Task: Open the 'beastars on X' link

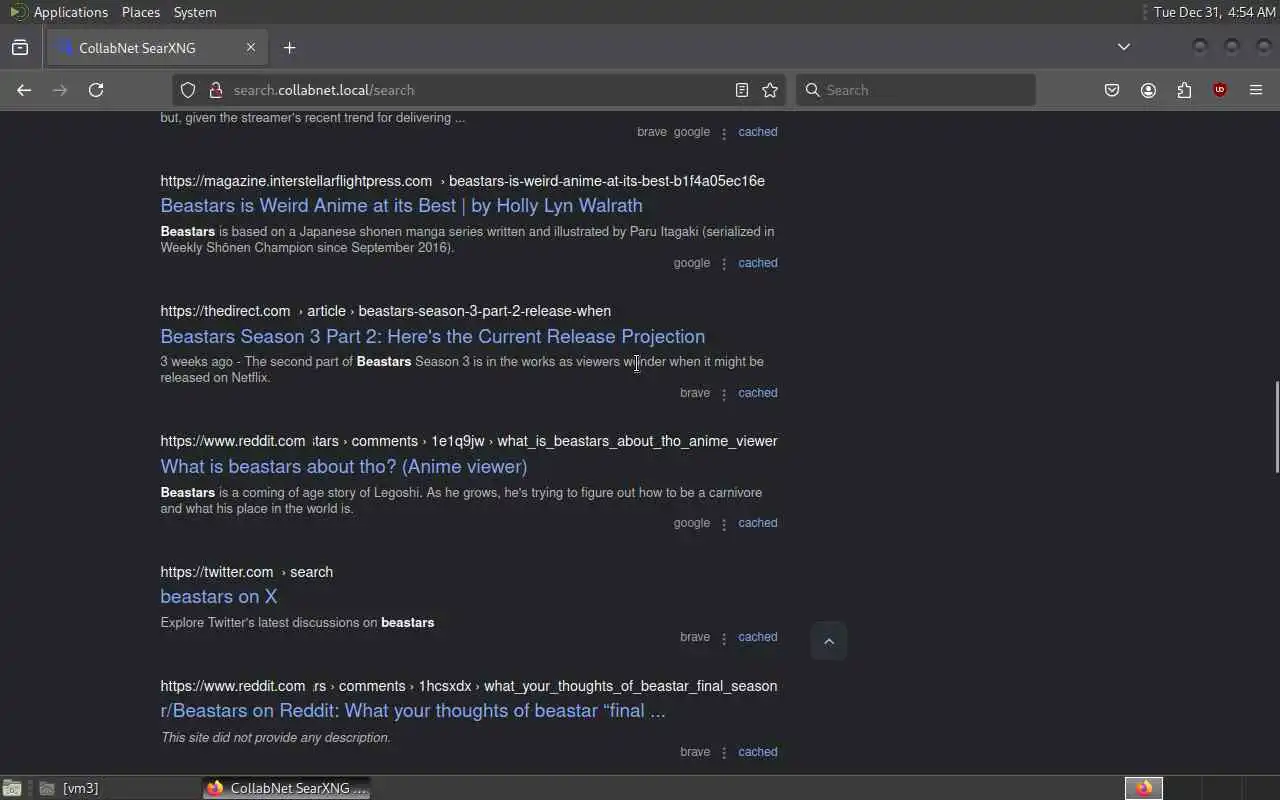Action: pyautogui.click(x=218, y=597)
